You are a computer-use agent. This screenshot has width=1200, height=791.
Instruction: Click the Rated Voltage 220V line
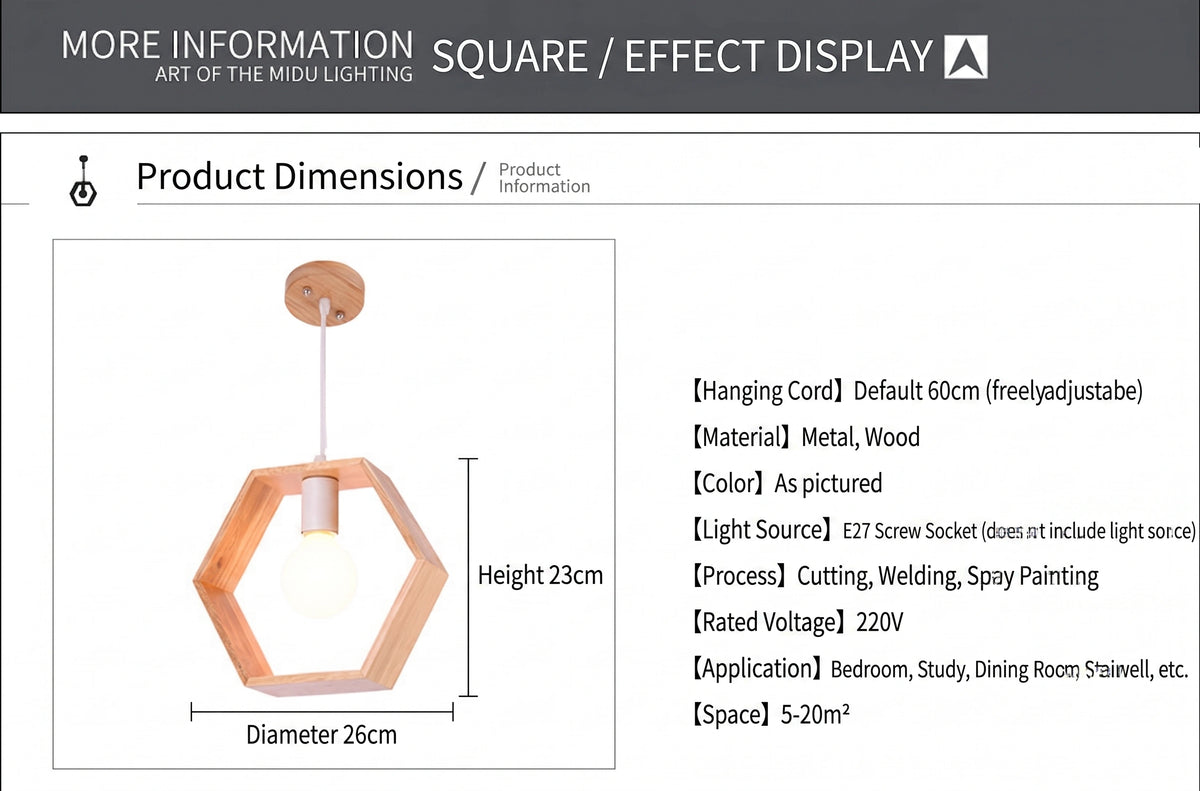[797, 622]
